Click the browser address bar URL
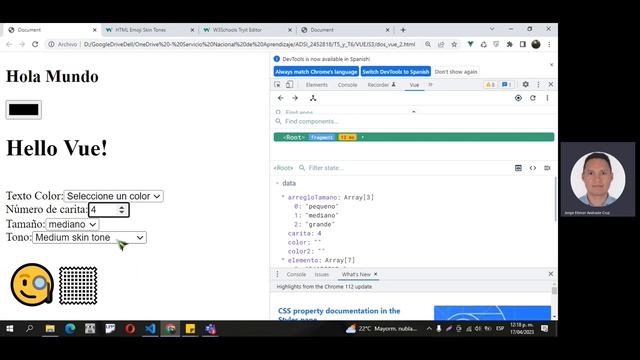Screen dimensions: 640x360 [249, 44]
